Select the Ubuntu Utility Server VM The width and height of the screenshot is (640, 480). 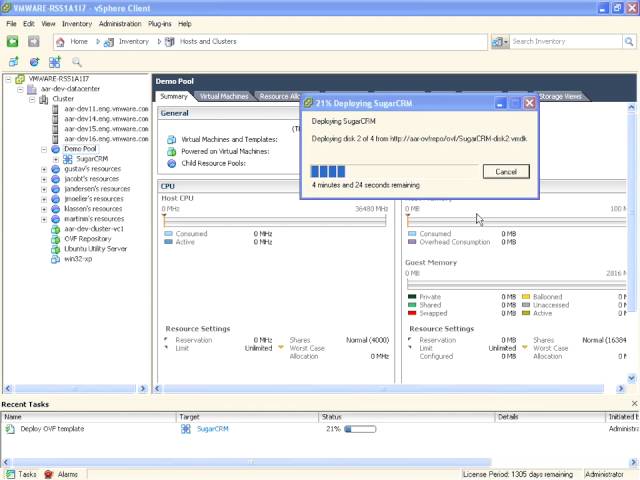click(x=96, y=249)
